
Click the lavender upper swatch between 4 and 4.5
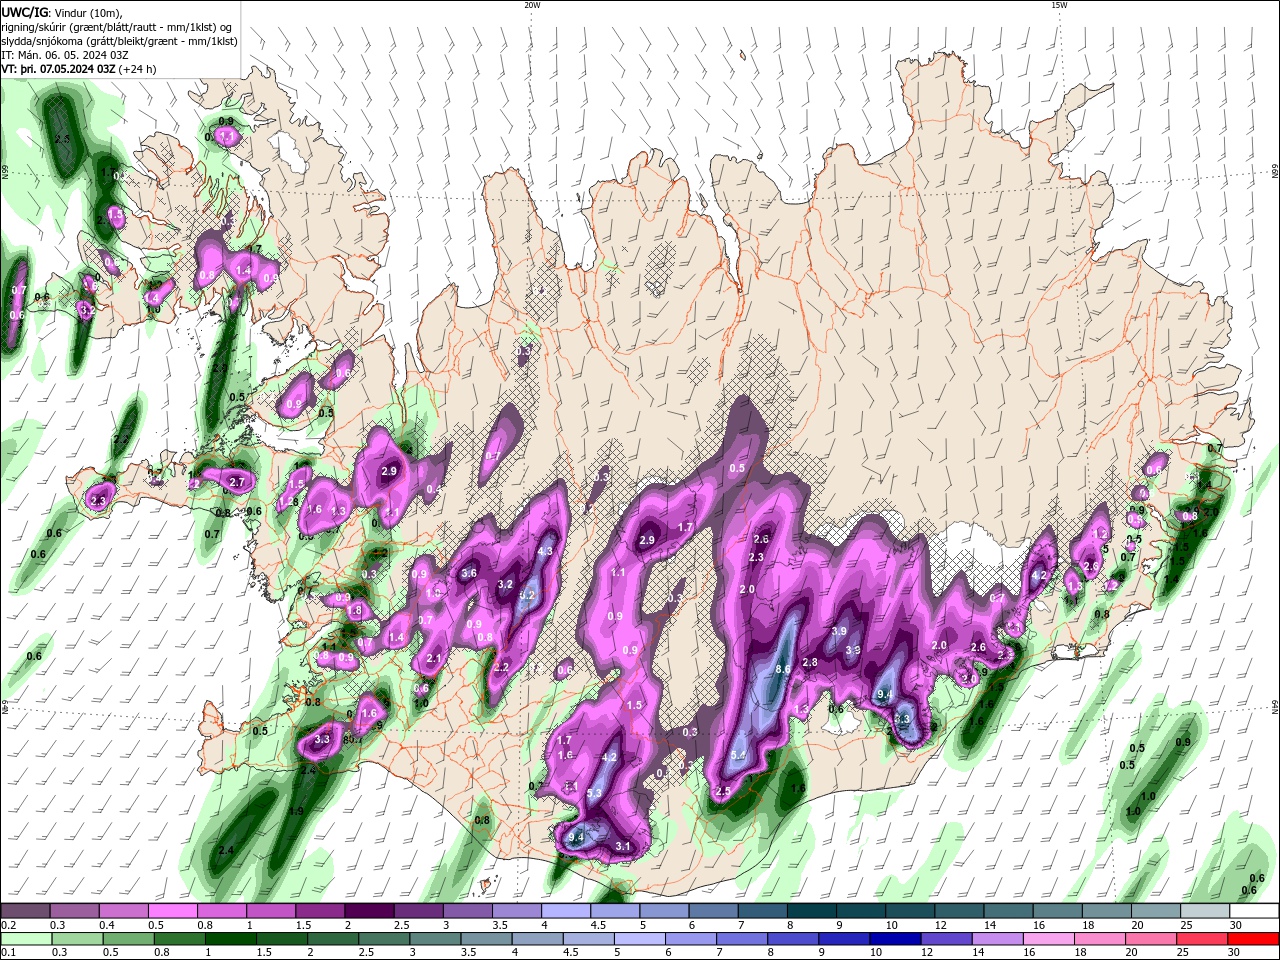pos(565,910)
